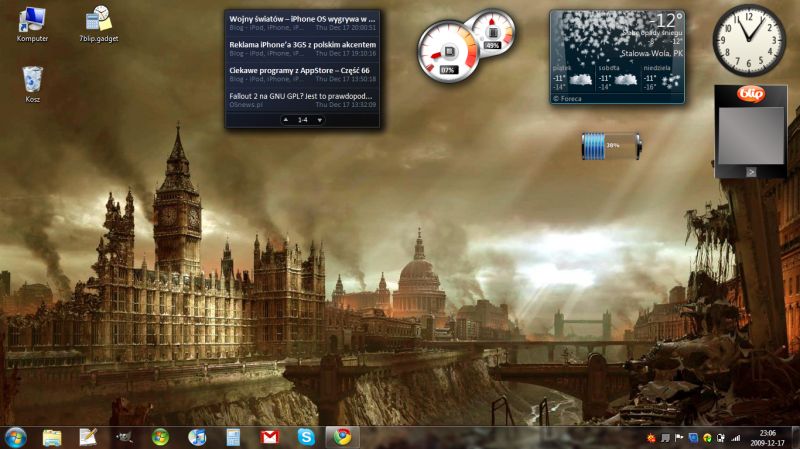
Task: Go to previous feed page with up arrow
Action: [x=286, y=120]
